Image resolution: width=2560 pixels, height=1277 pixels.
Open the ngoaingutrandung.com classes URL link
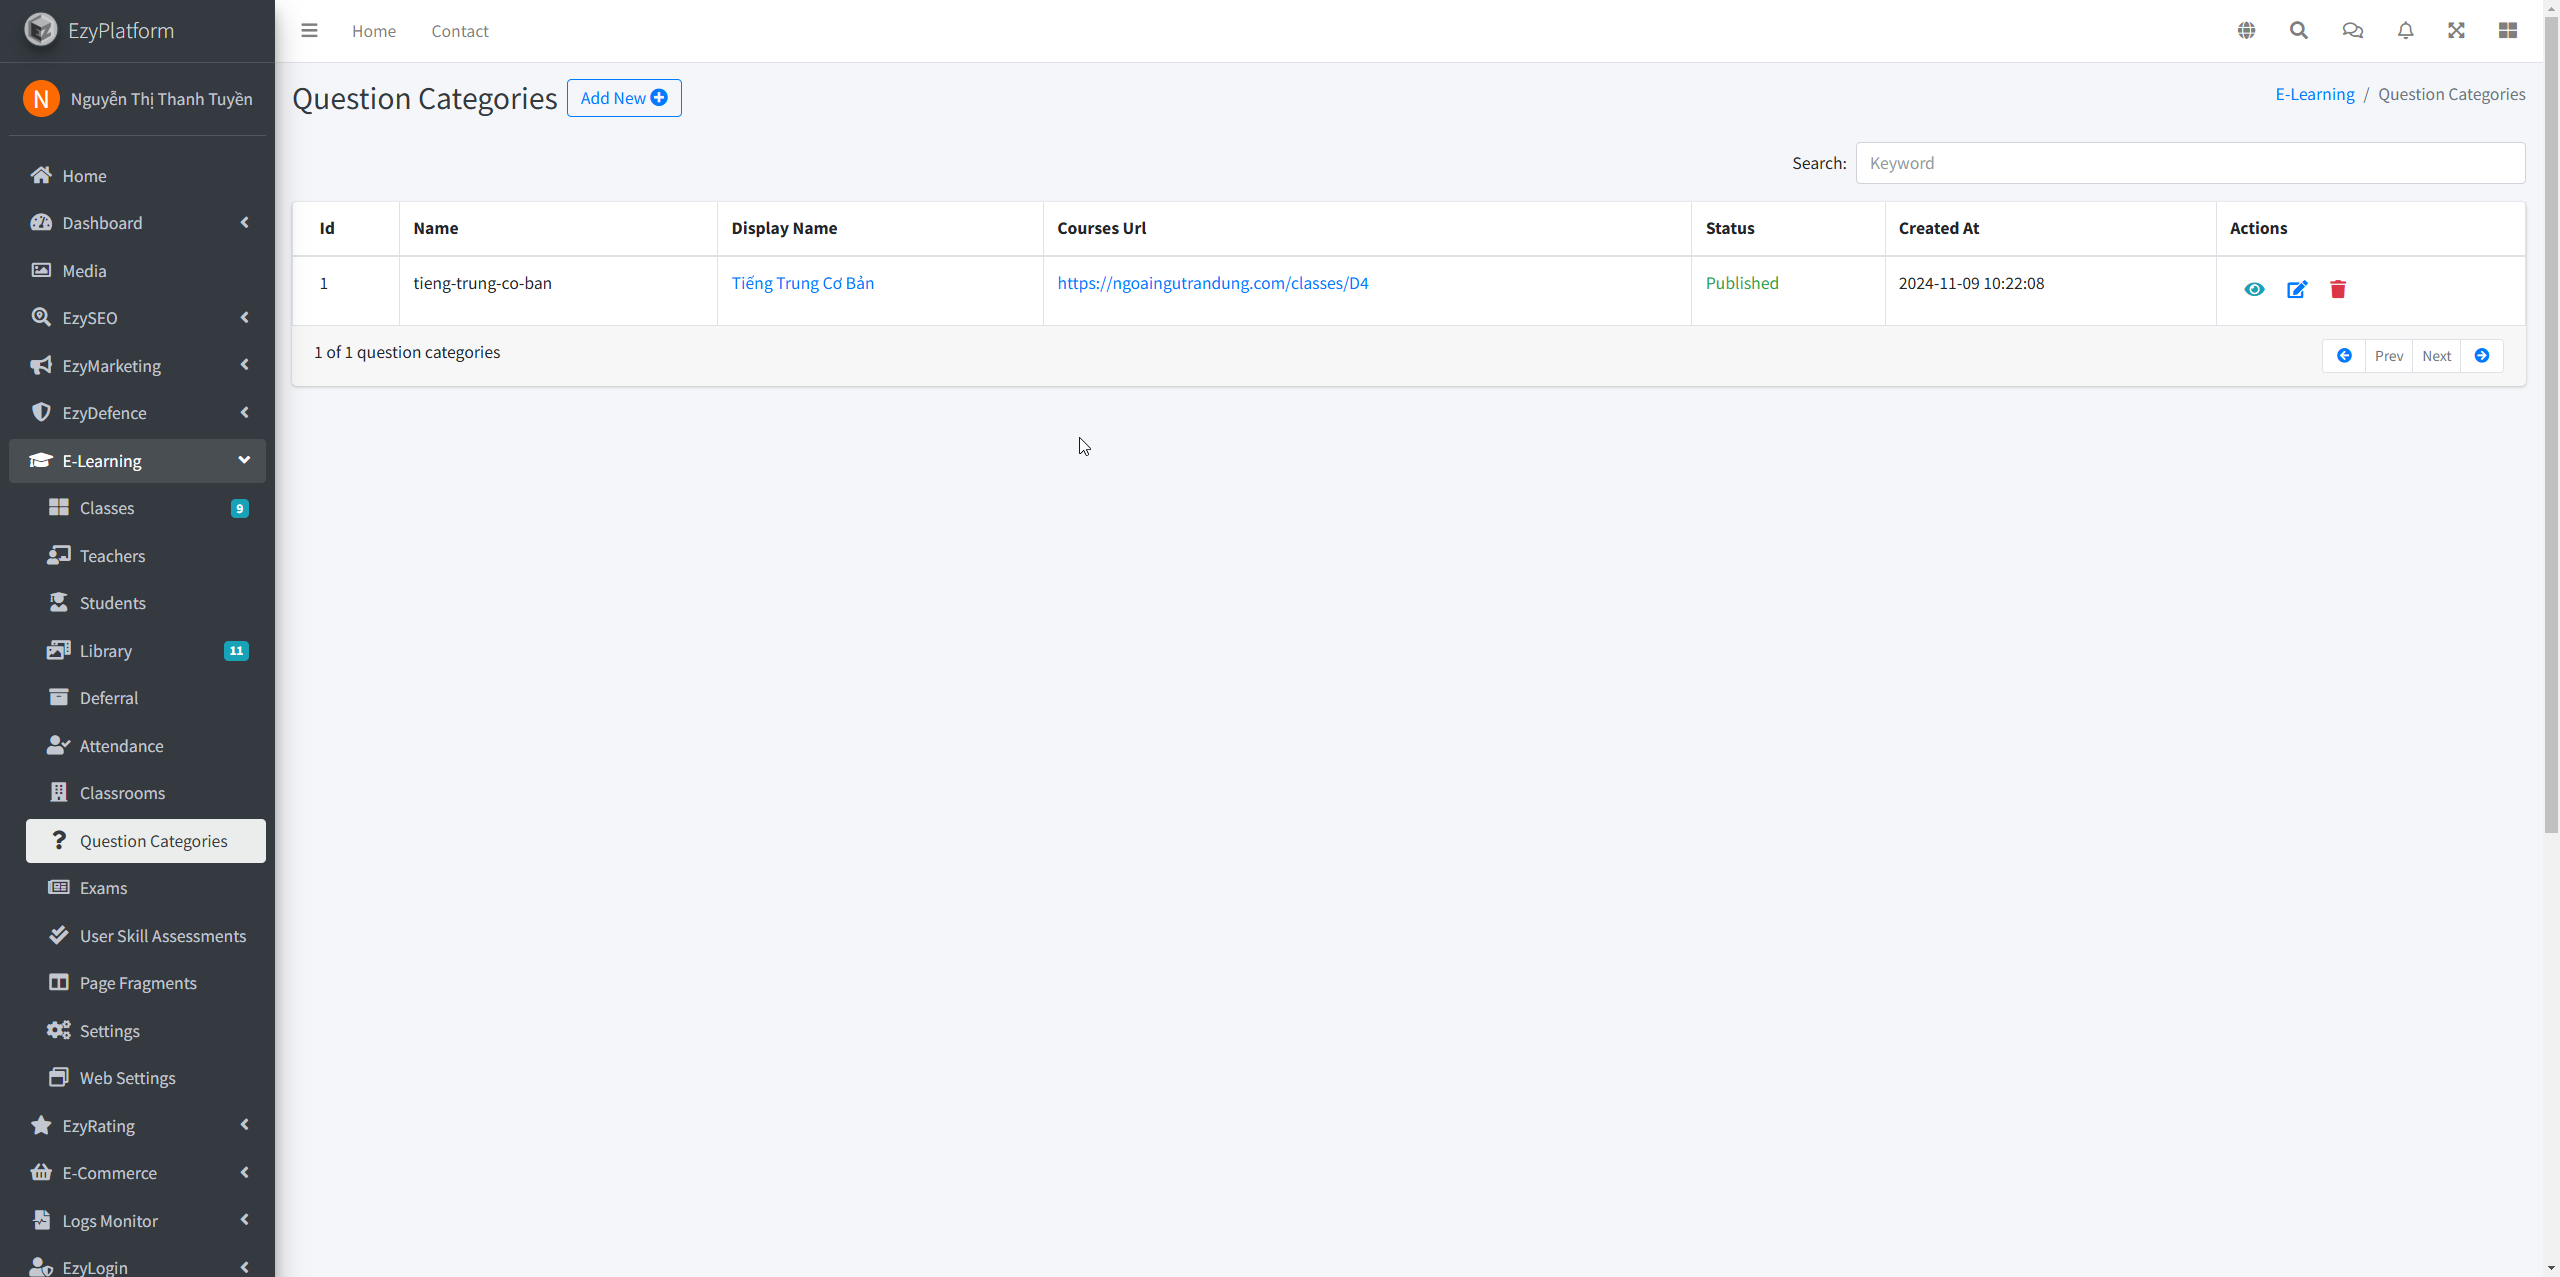pos(1212,283)
